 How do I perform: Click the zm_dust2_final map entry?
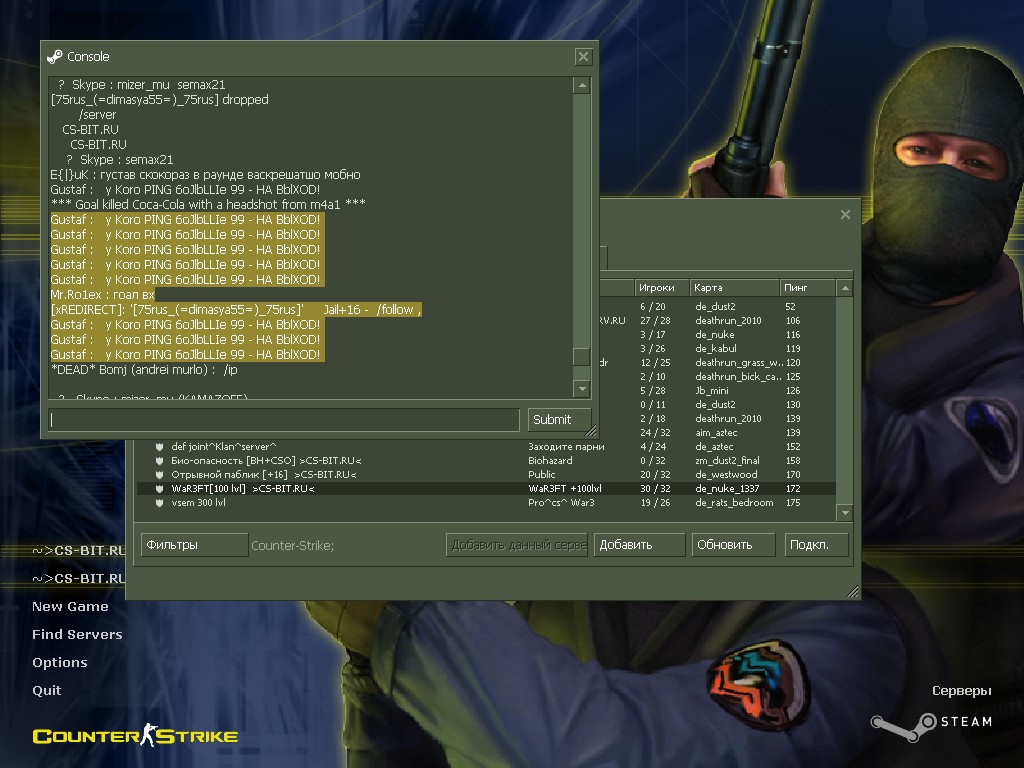[728, 460]
